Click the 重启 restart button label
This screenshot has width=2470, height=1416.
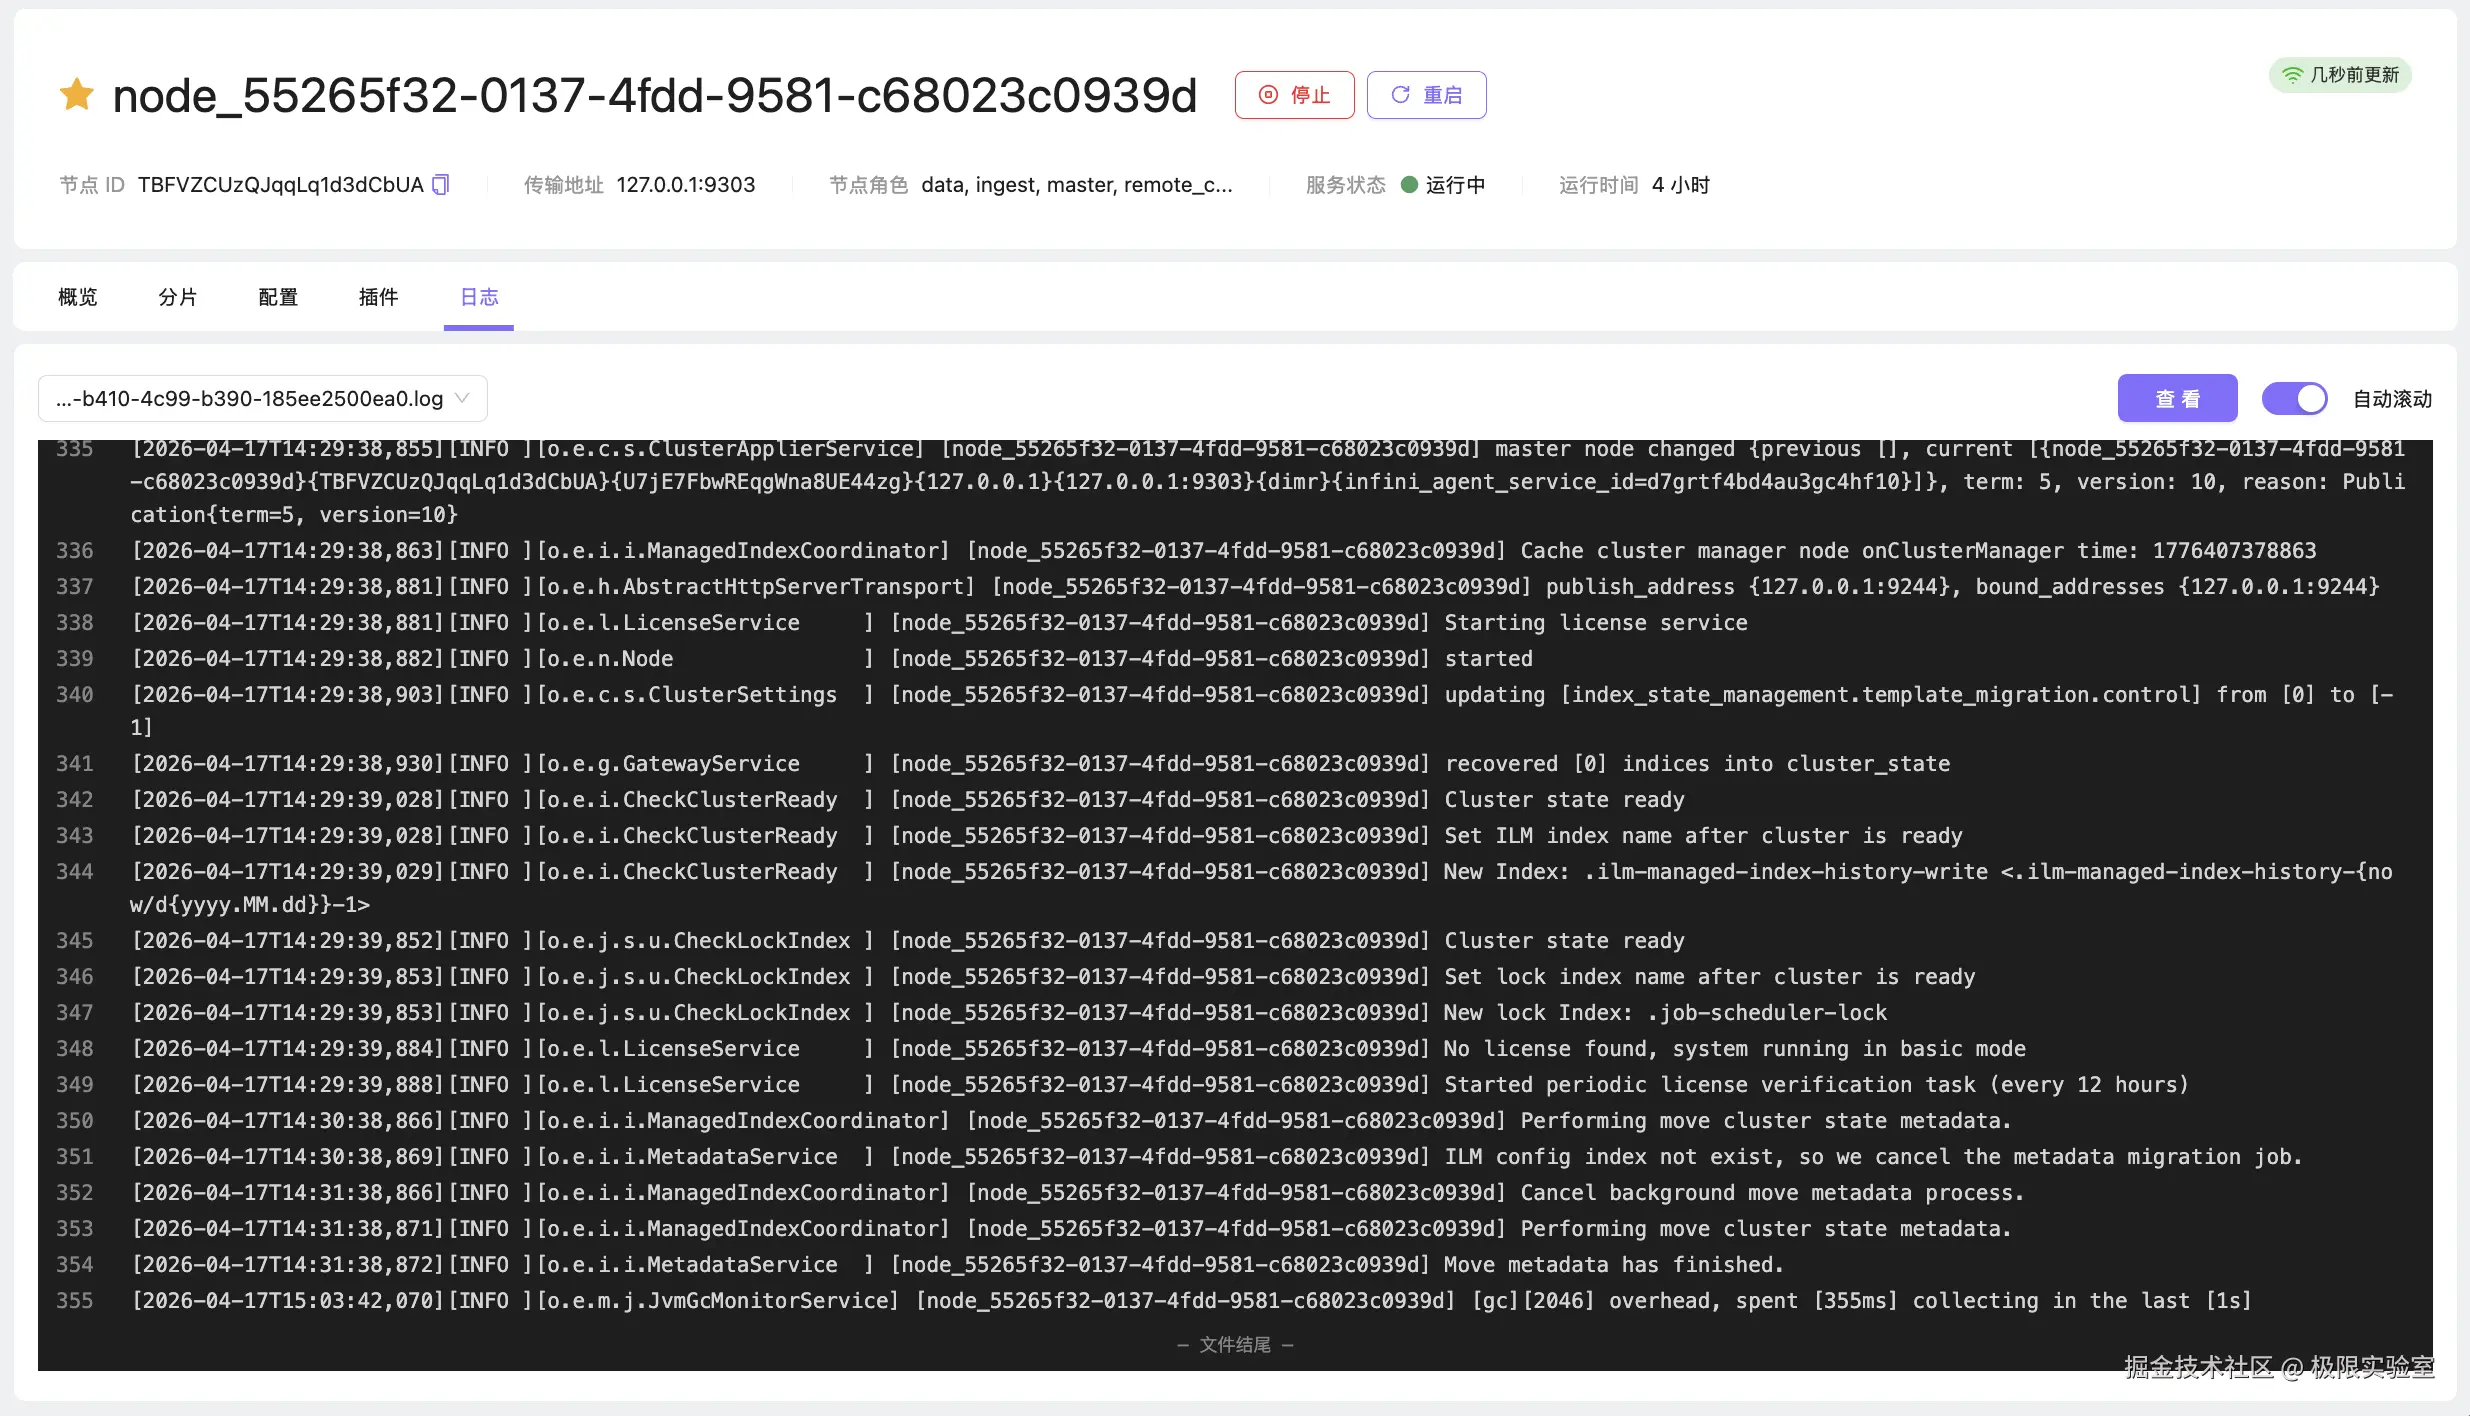click(x=1442, y=95)
